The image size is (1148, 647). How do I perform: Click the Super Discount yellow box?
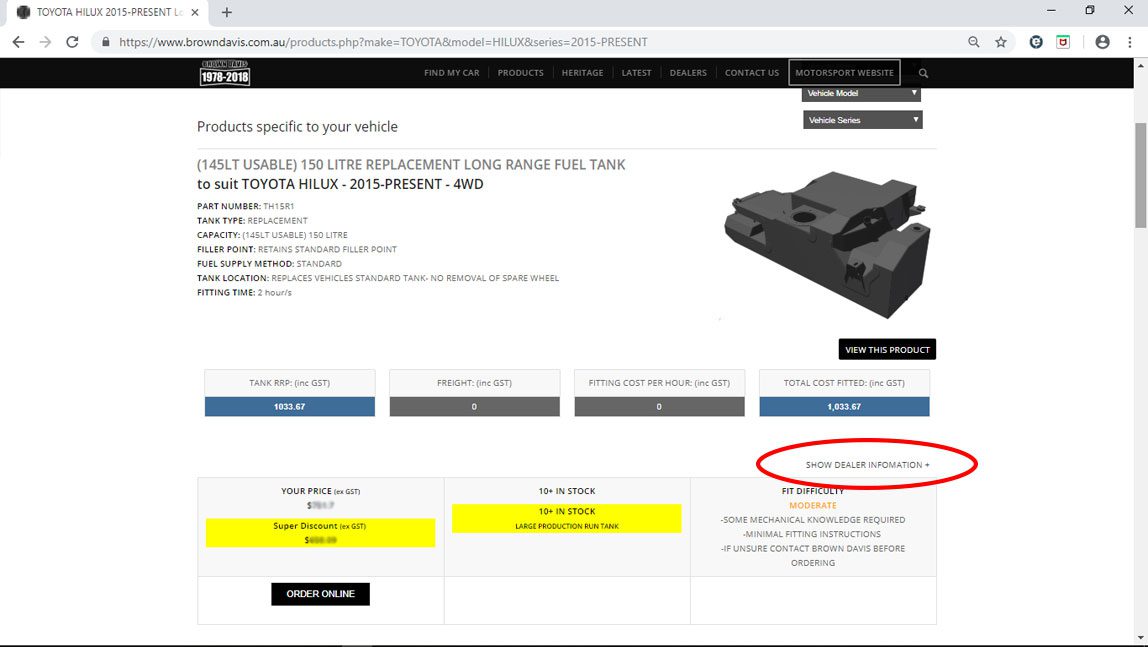click(320, 533)
